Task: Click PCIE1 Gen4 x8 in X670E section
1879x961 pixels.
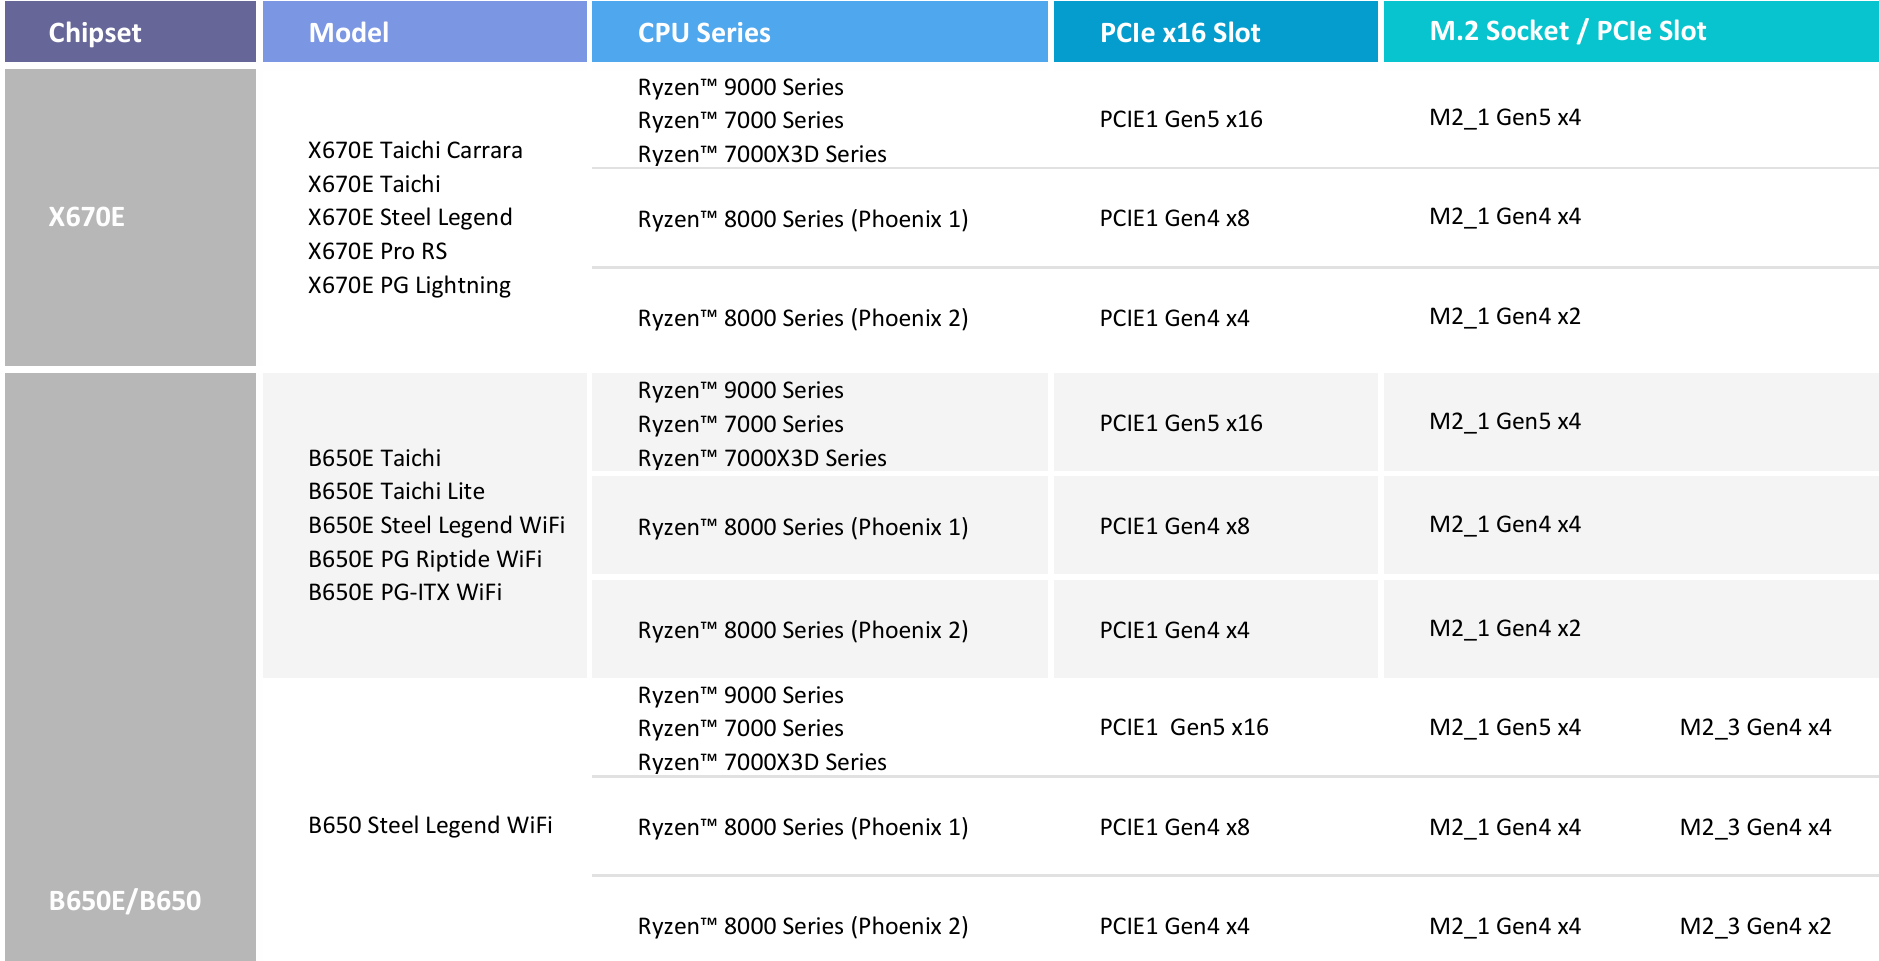Action: [x=1174, y=218]
